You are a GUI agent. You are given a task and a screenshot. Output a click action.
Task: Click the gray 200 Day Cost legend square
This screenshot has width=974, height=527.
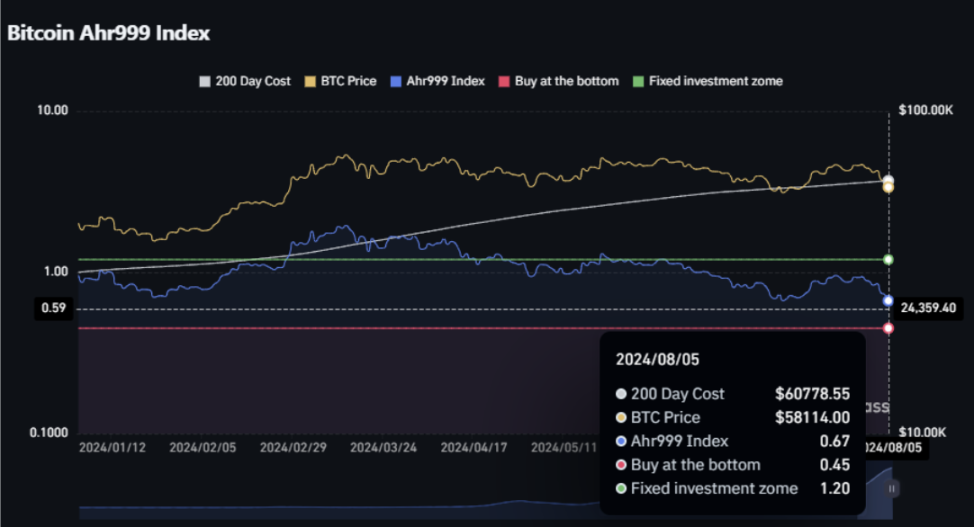tap(206, 81)
